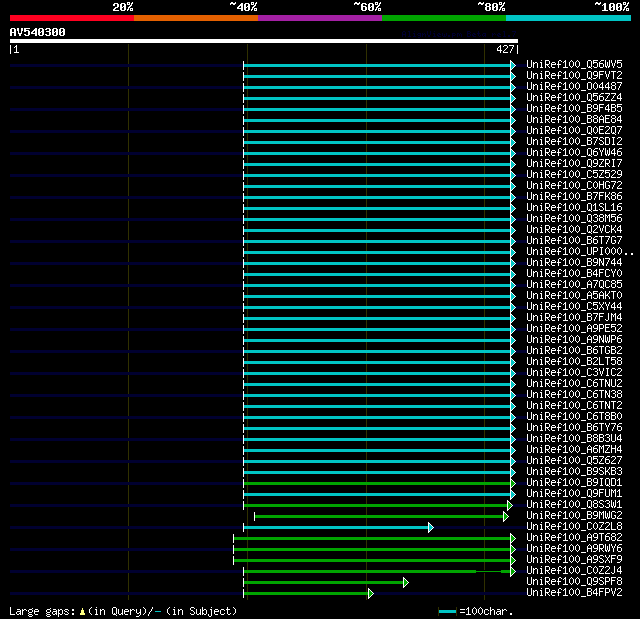Click UniRef100_Q9SPF8 hit label
Image resolution: width=640 pixels, height=619 pixels.
point(574,581)
